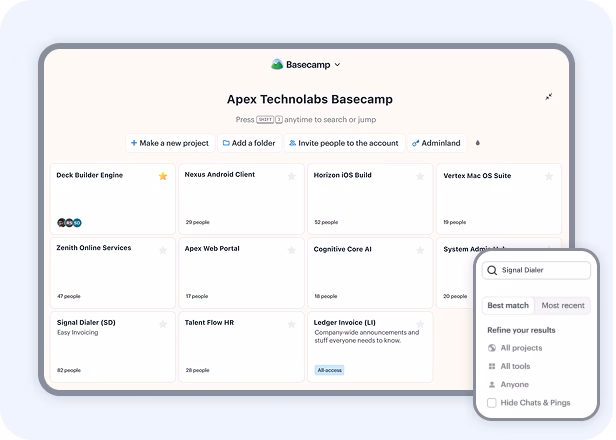616x440 pixels.
Task: Click the folder icon in Add a folder
Action: 226,143
